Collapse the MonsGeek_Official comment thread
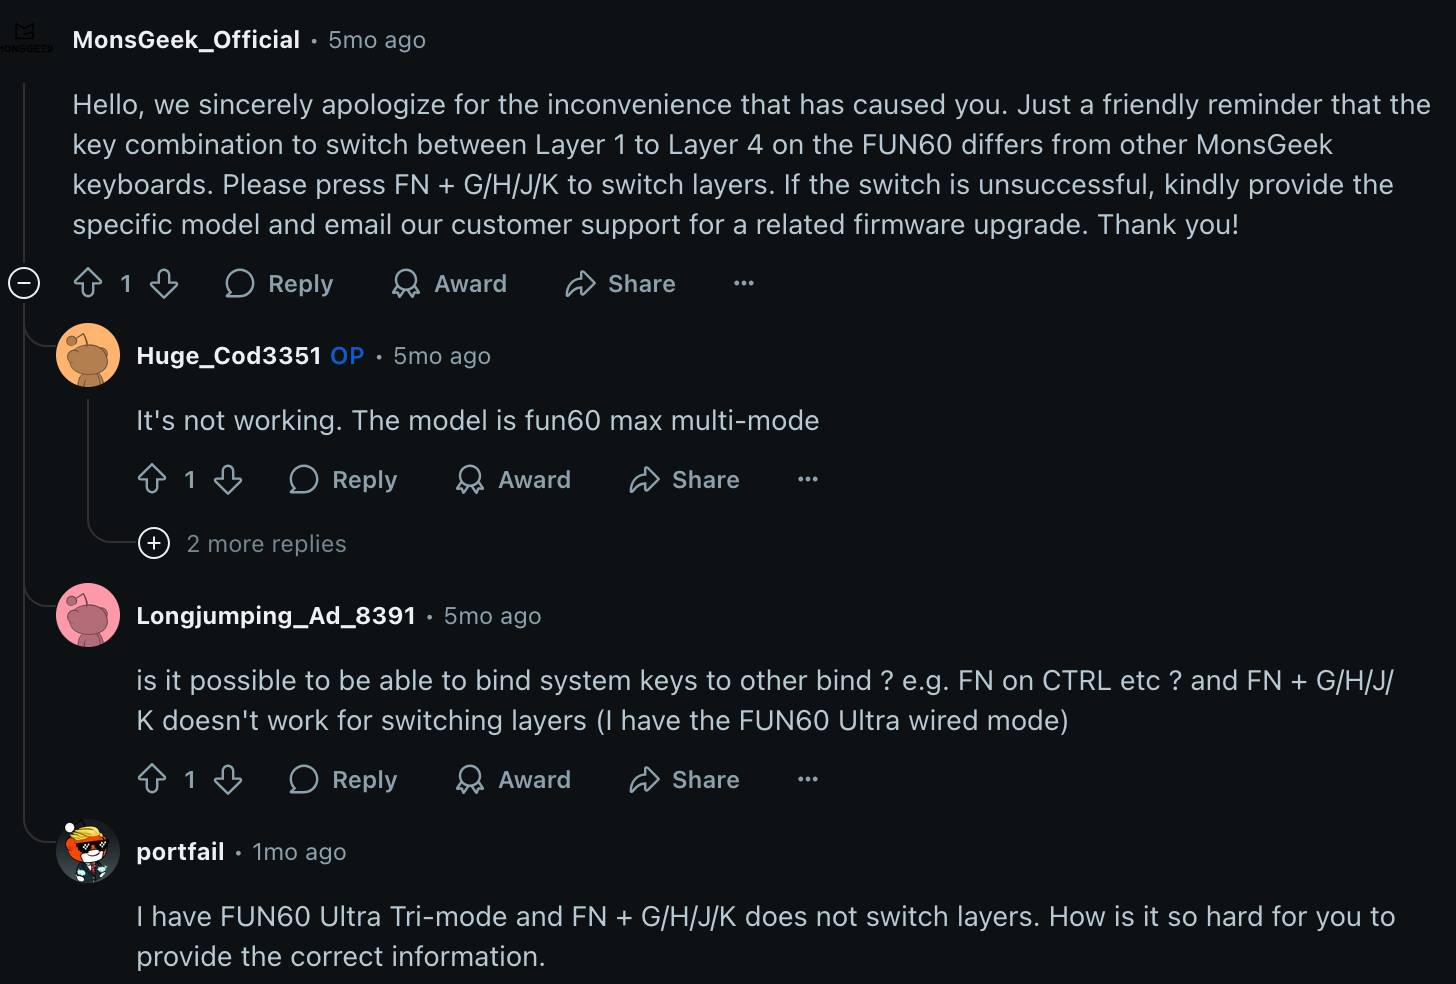 [24, 283]
